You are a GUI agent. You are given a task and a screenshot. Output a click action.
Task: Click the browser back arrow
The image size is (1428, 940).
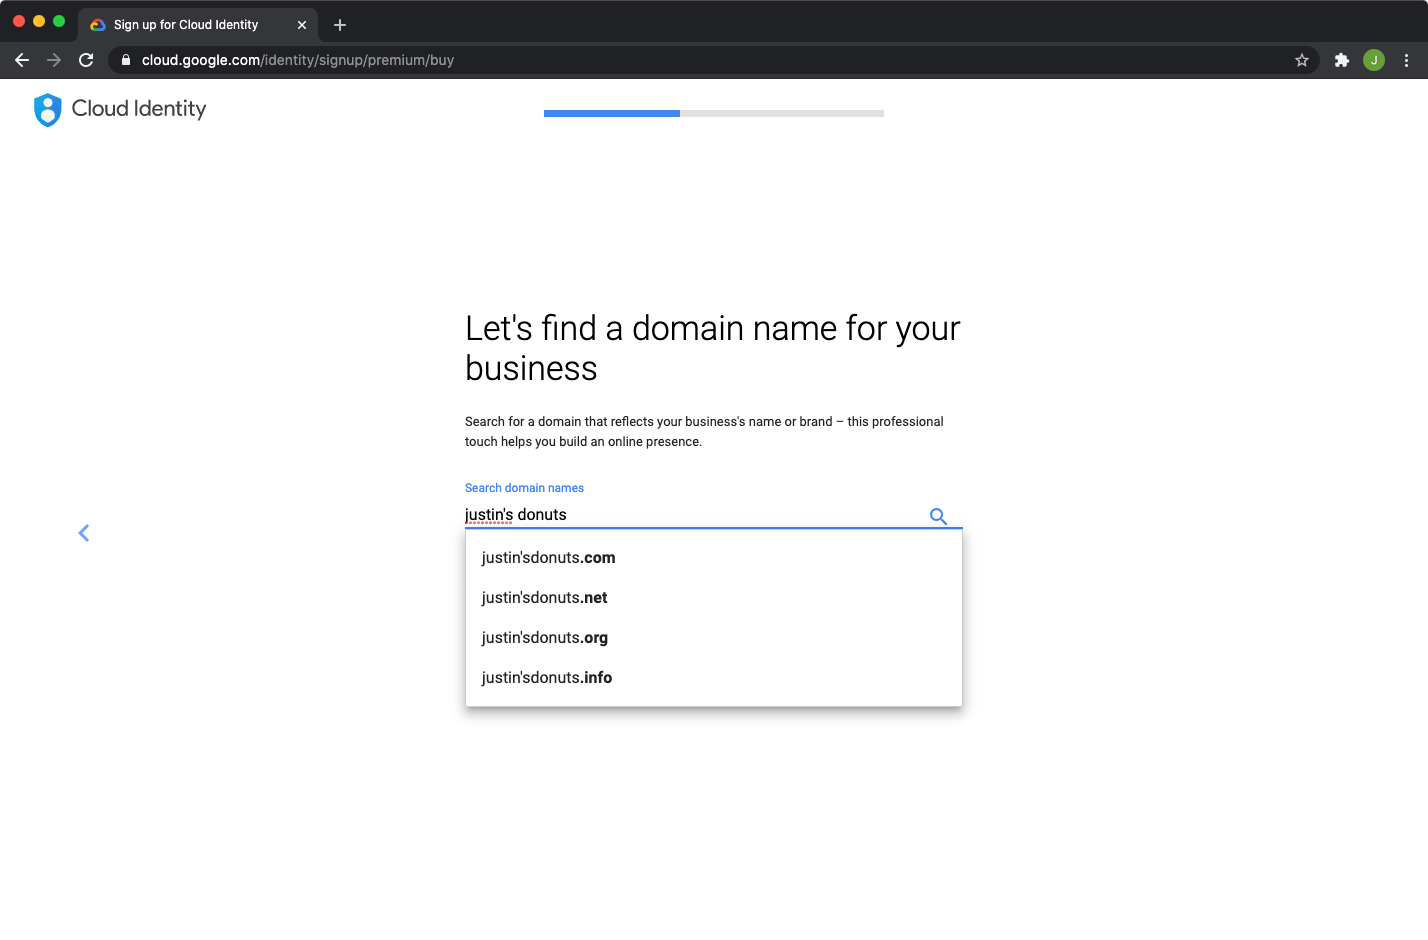point(22,60)
